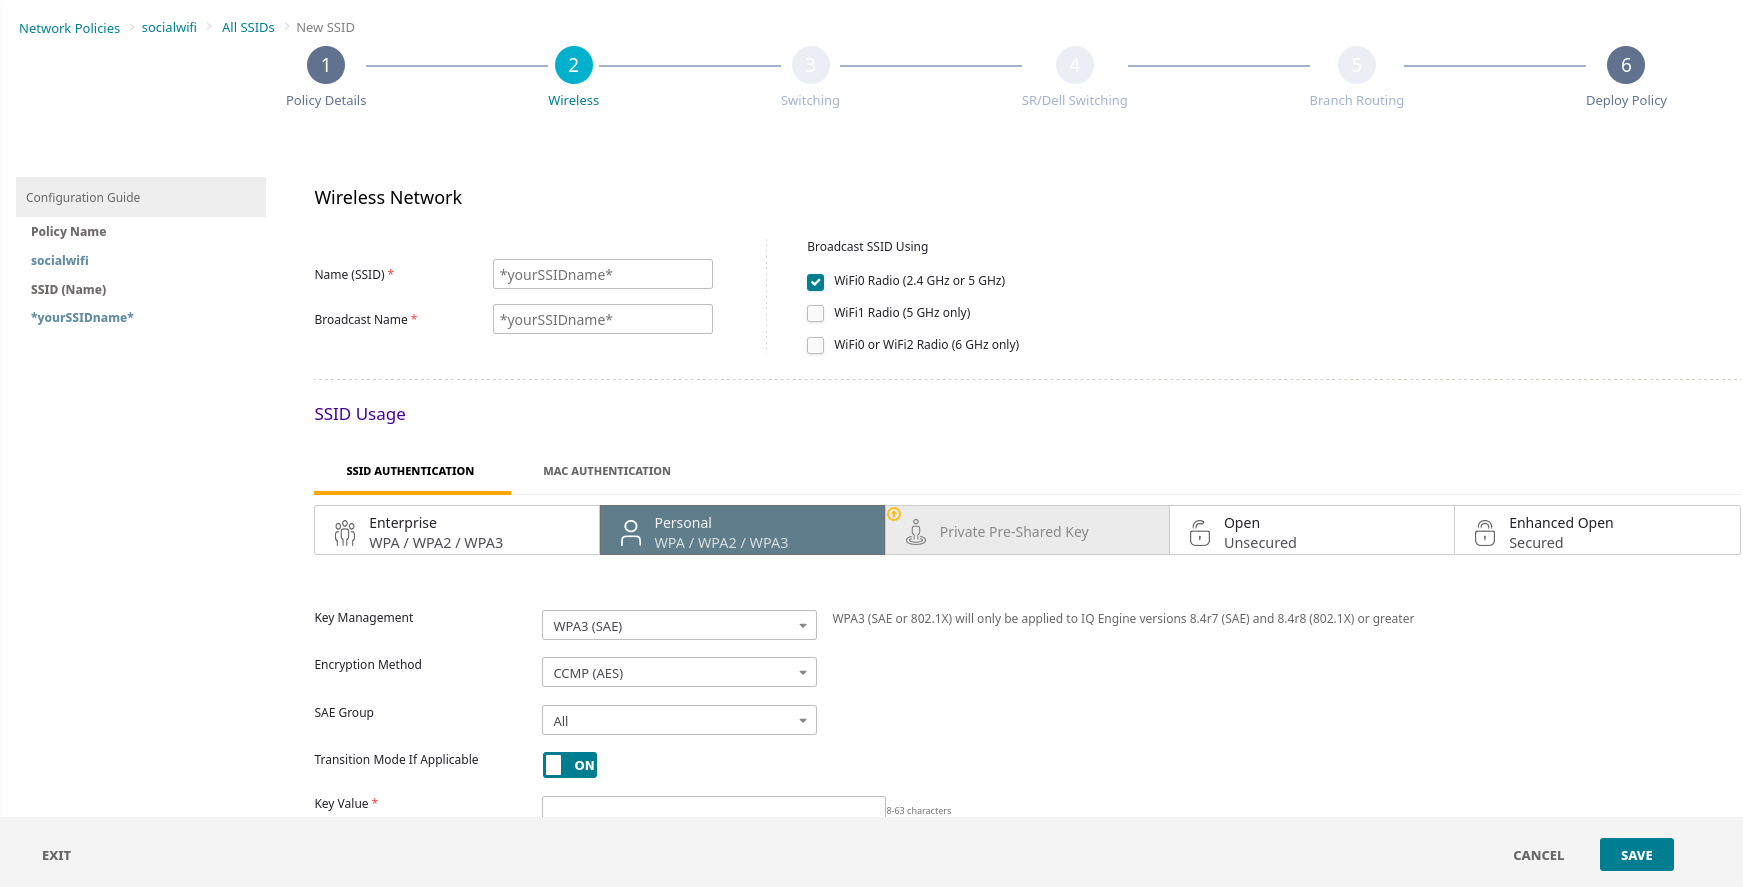Select the SSID Authentication tab

(410, 471)
